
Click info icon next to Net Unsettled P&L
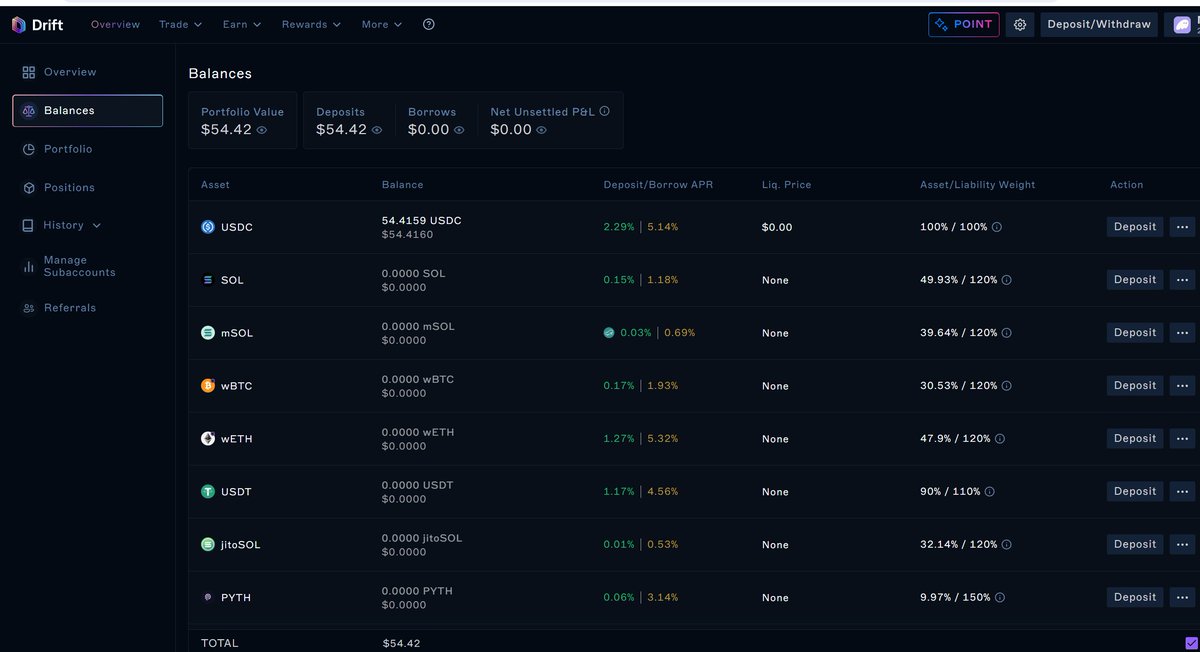604,112
